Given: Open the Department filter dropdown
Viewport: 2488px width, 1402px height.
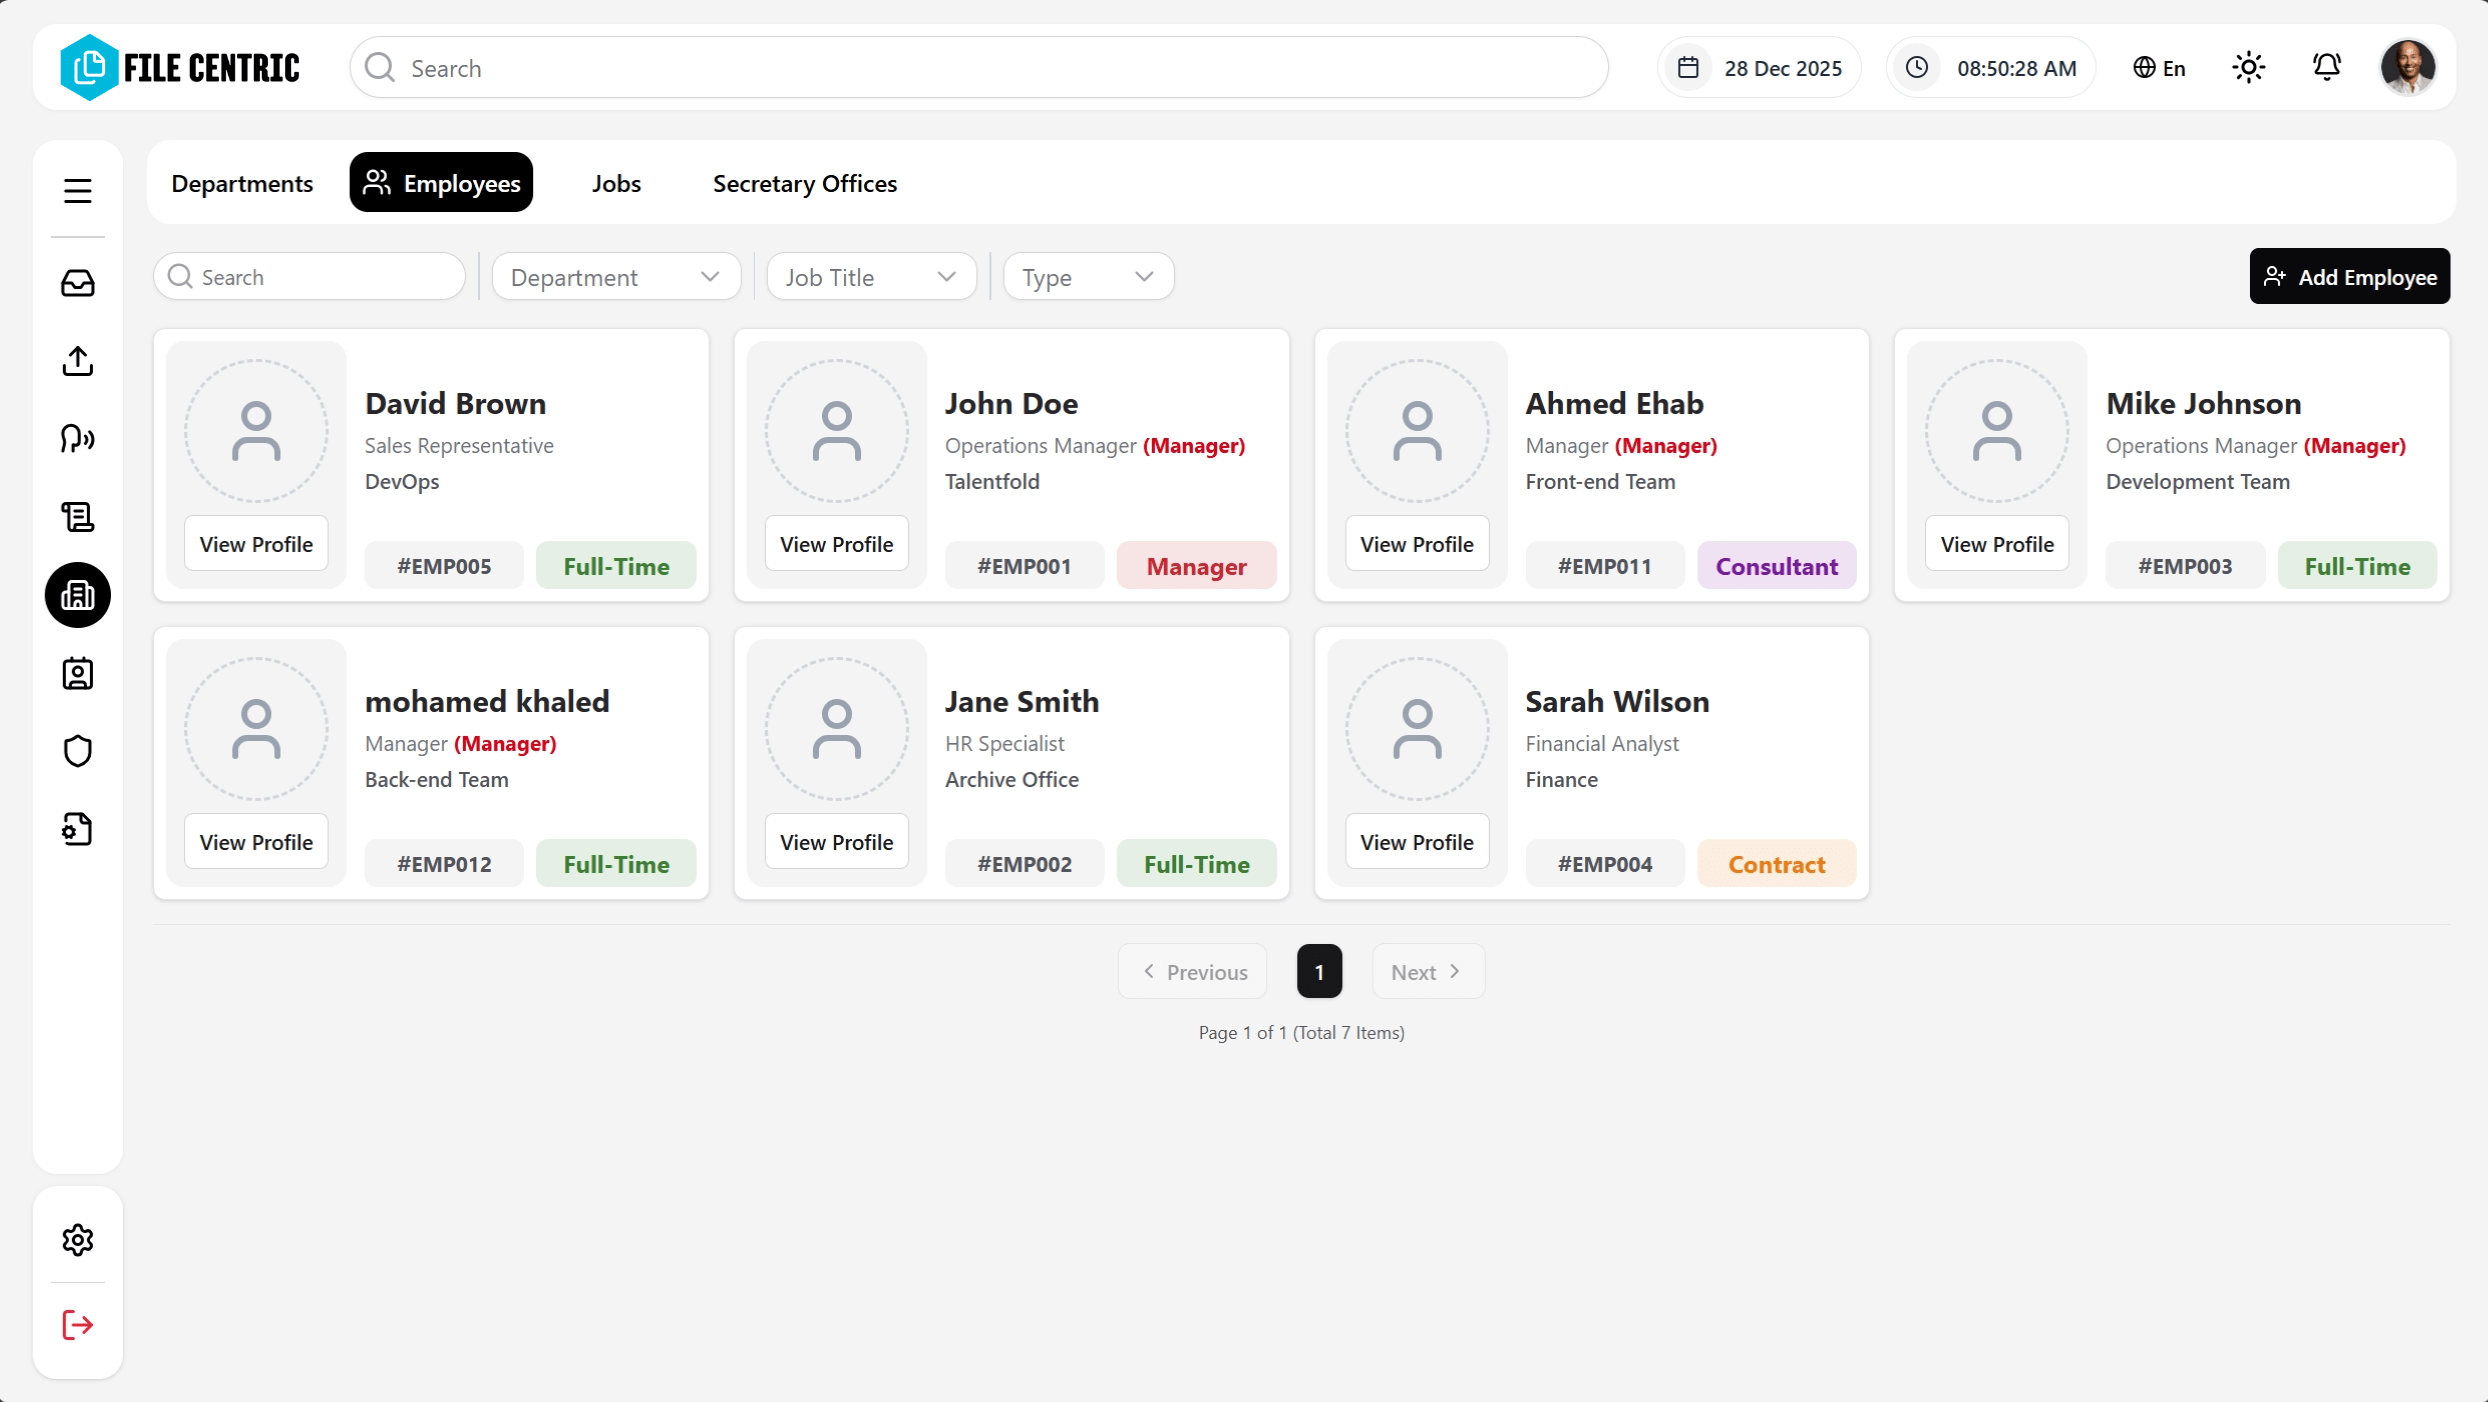Looking at the screenshot, I should pos(616,276).
